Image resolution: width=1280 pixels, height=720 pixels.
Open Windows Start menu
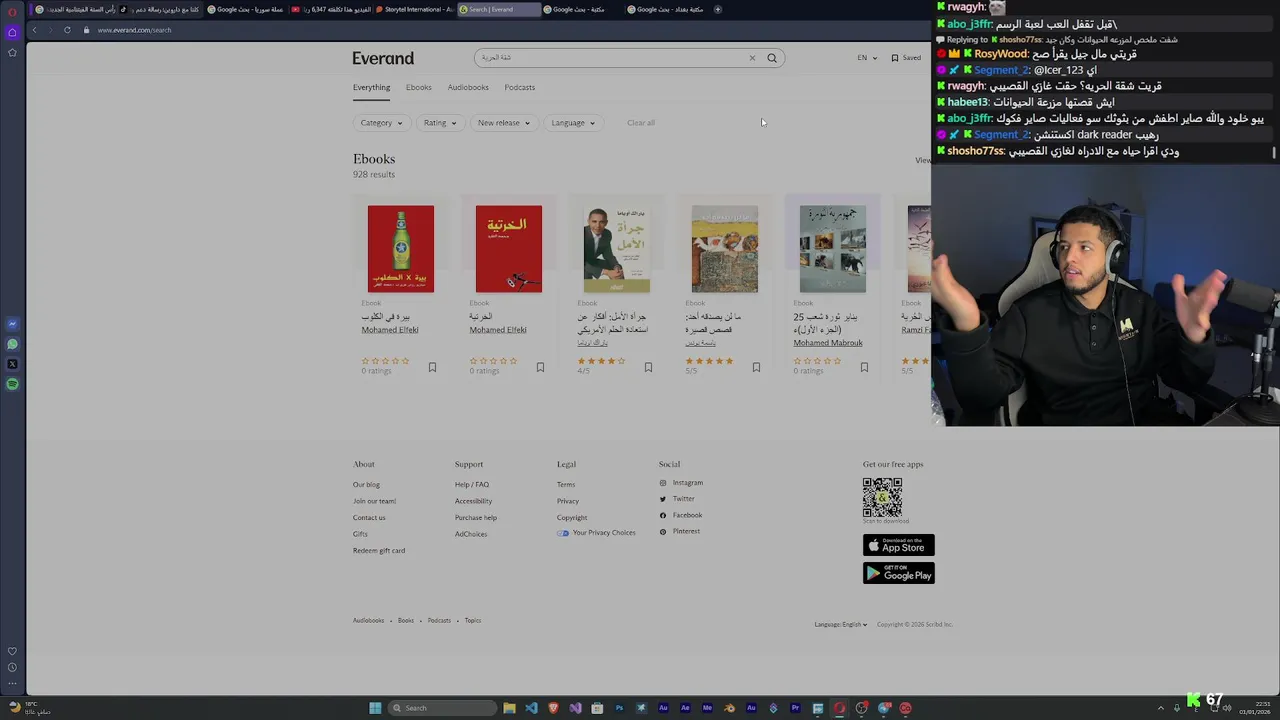coord(375,708)
